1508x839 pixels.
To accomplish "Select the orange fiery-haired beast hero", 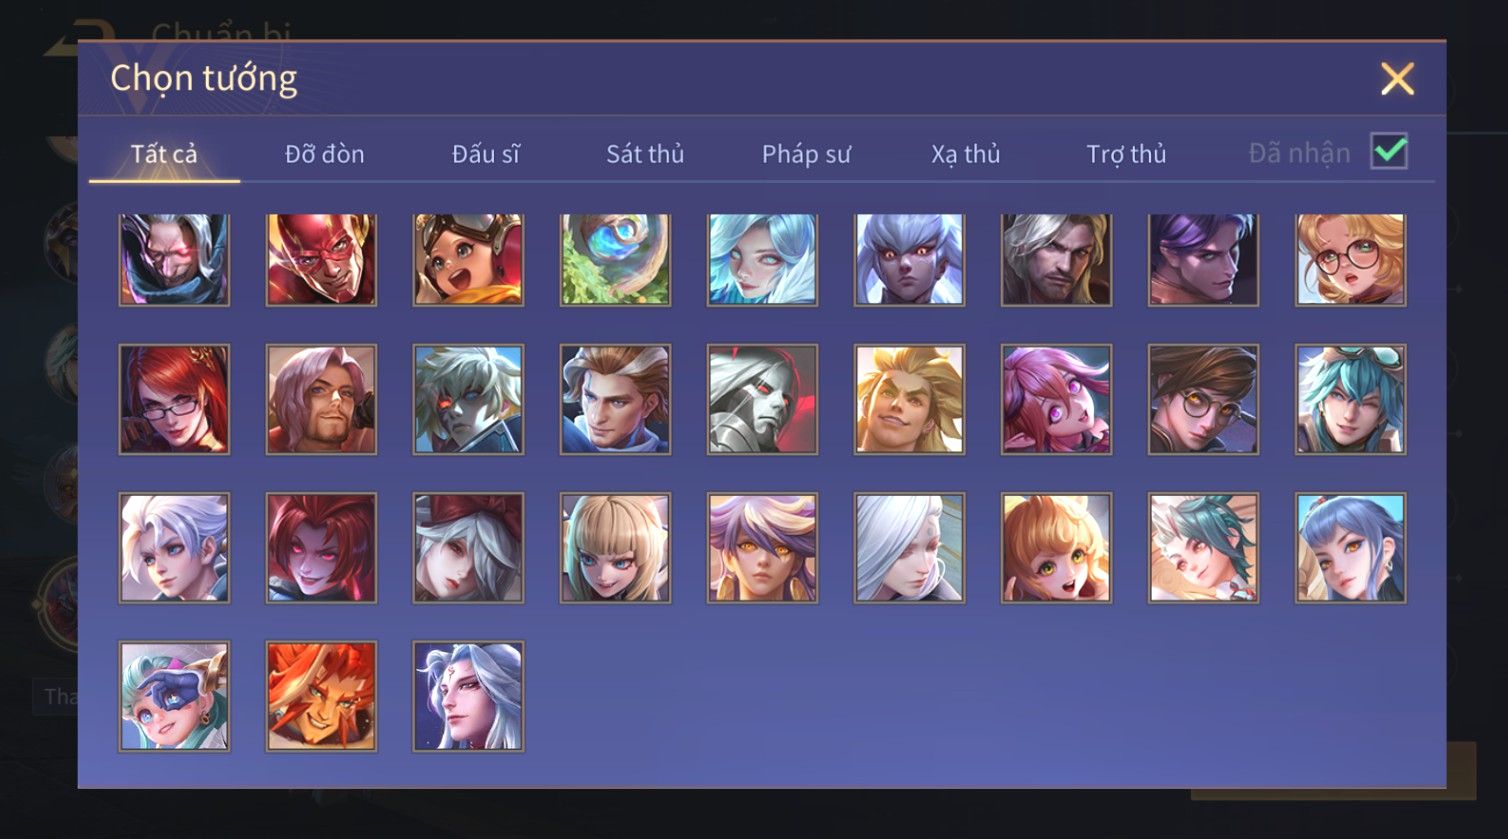I will pos(321,696).
